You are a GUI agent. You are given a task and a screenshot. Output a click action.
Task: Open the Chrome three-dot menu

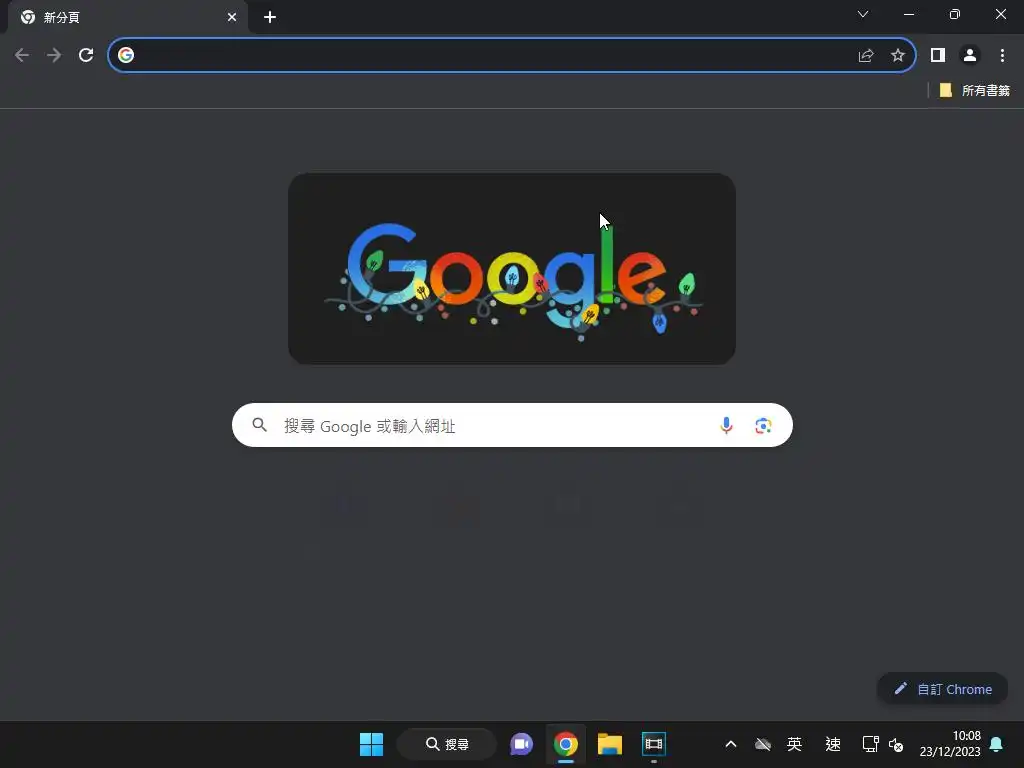click(x=1002, y=56)
